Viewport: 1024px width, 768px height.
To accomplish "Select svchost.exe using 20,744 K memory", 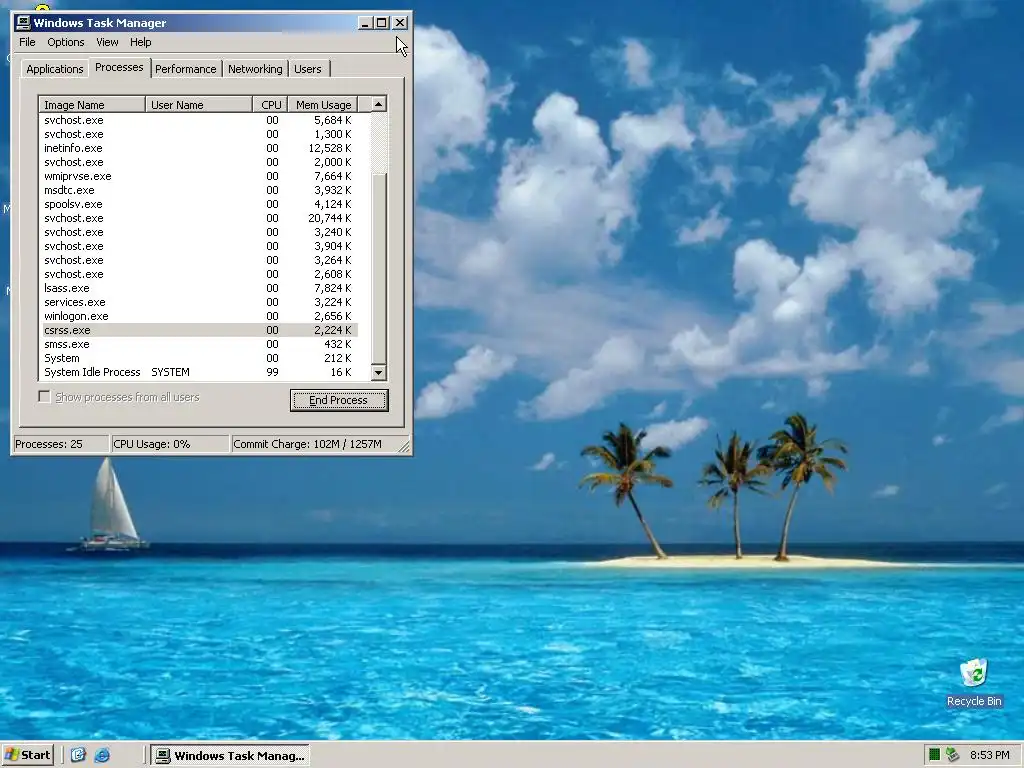I will point(199,218).
